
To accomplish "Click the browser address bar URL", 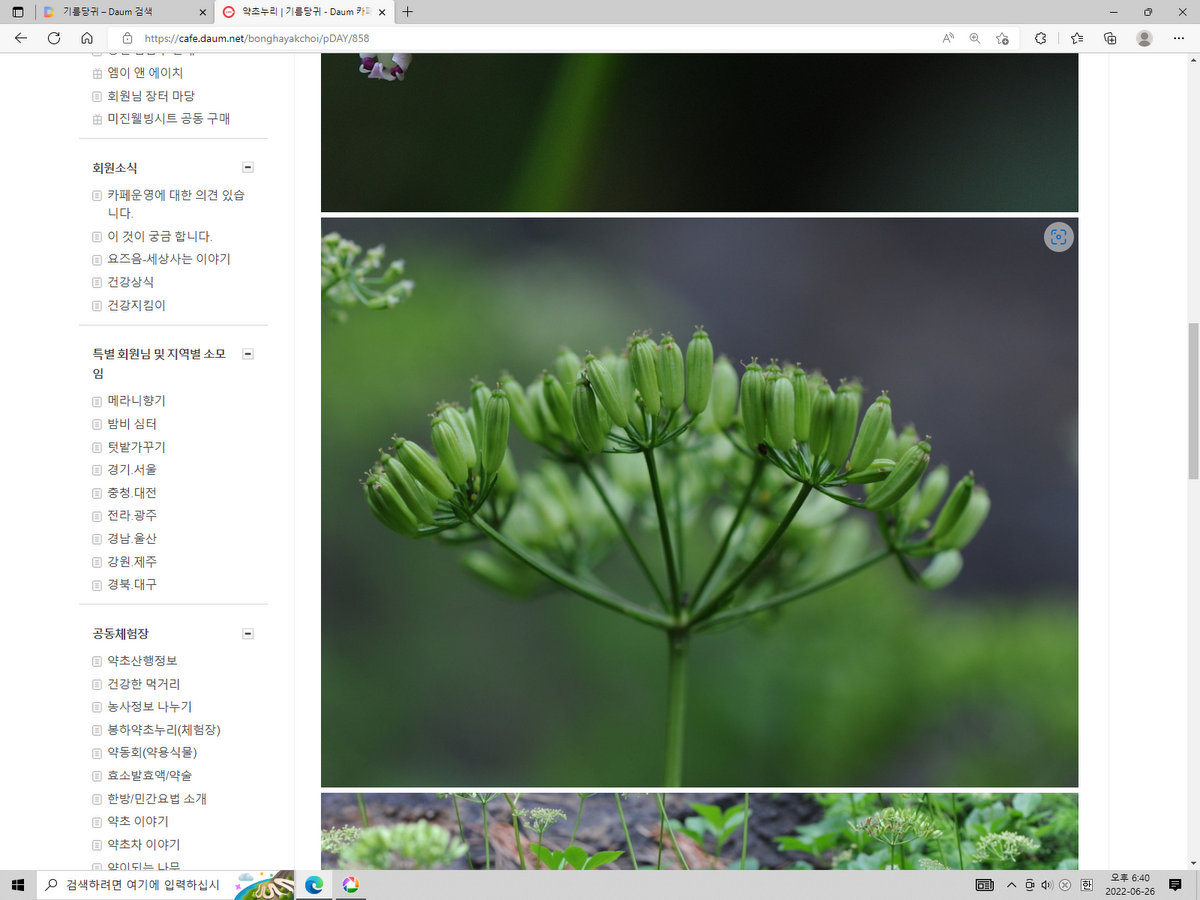I will point(257,38).
